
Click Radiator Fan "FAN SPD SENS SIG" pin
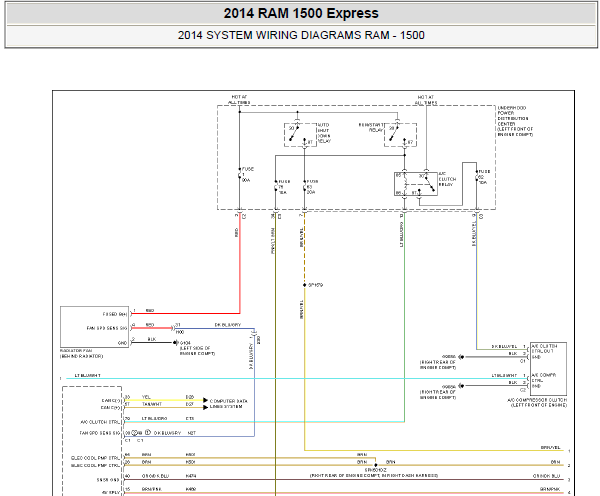coord(107,328)
